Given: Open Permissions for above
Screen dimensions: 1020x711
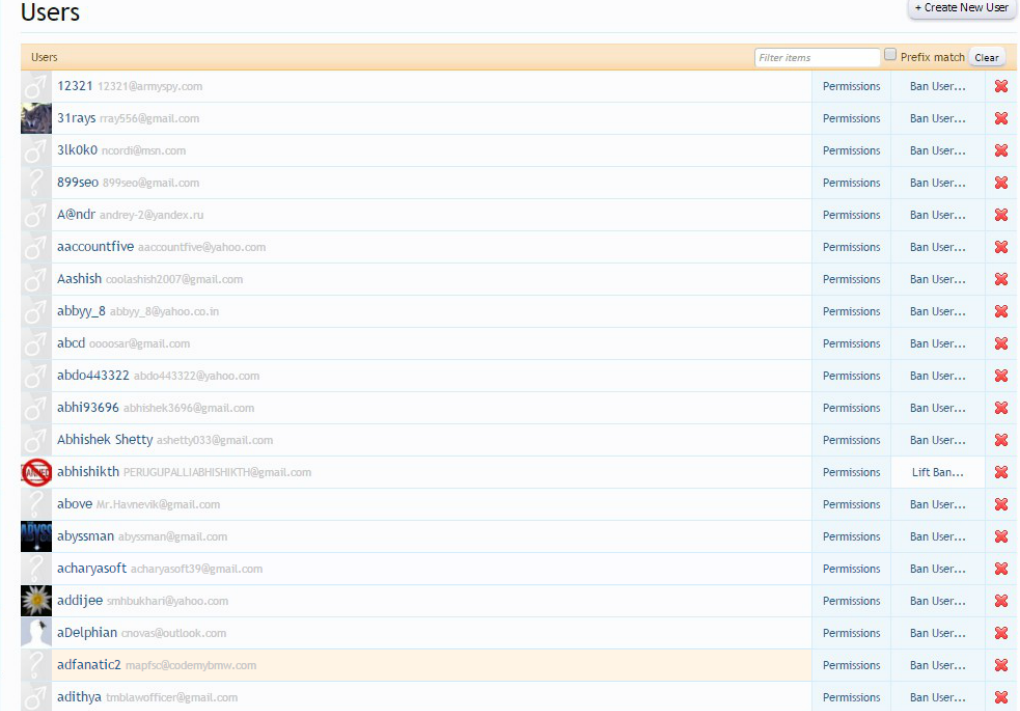Looking at the screenshot, I should [852, 505].
